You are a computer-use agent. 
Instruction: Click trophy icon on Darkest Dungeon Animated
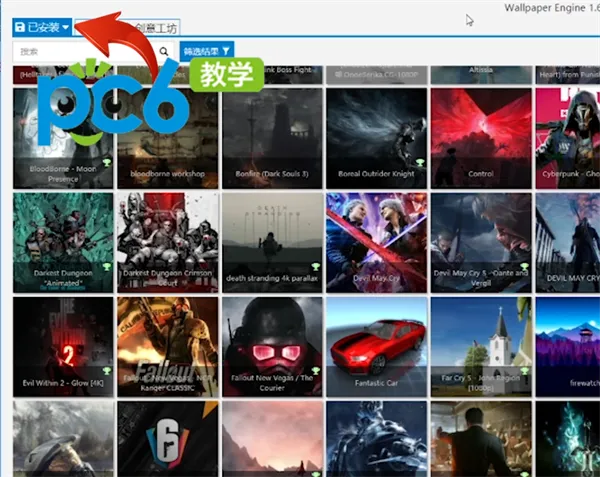coord(107,267)
